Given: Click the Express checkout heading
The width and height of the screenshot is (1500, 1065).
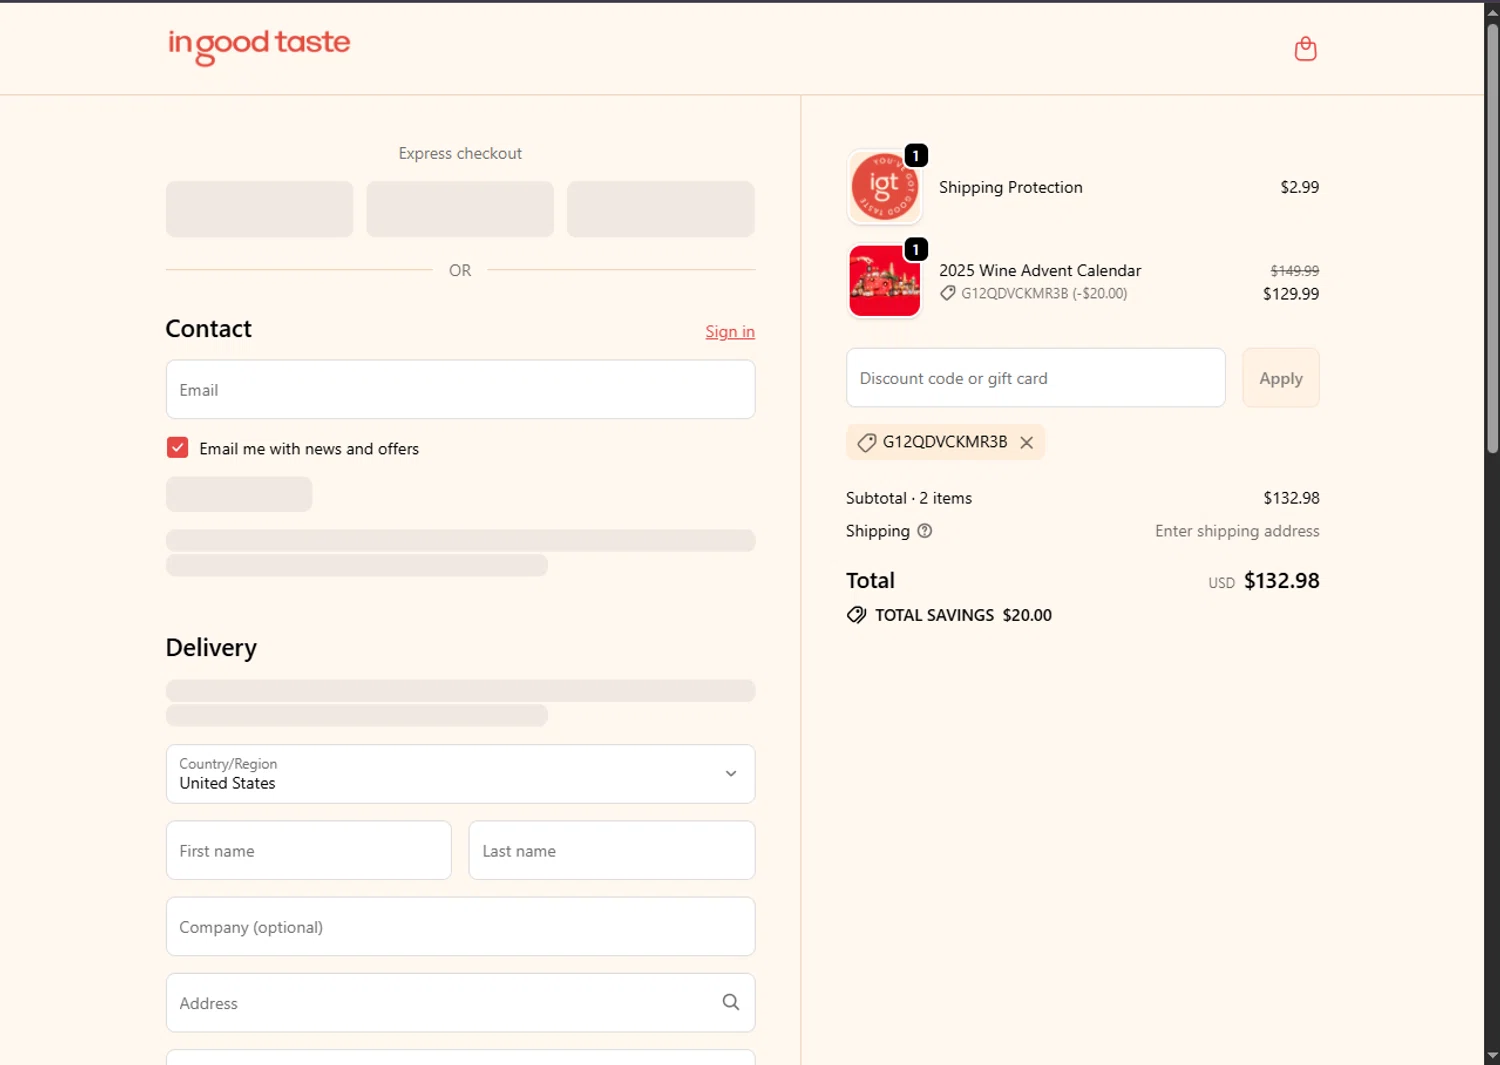Looking at the screenshot, I should [460, 153].
